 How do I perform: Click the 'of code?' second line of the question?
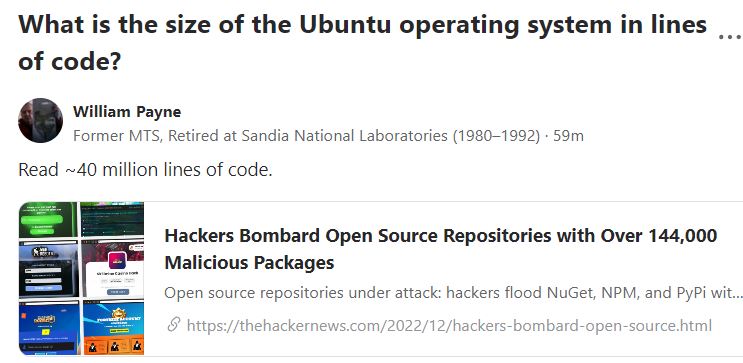(x=70, y=62)
